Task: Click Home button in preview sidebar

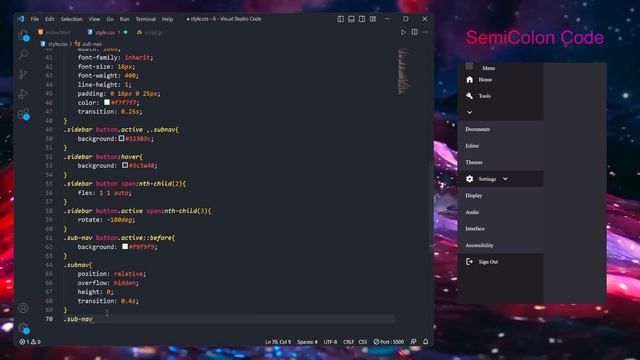Action: click(x=500, y=80)
